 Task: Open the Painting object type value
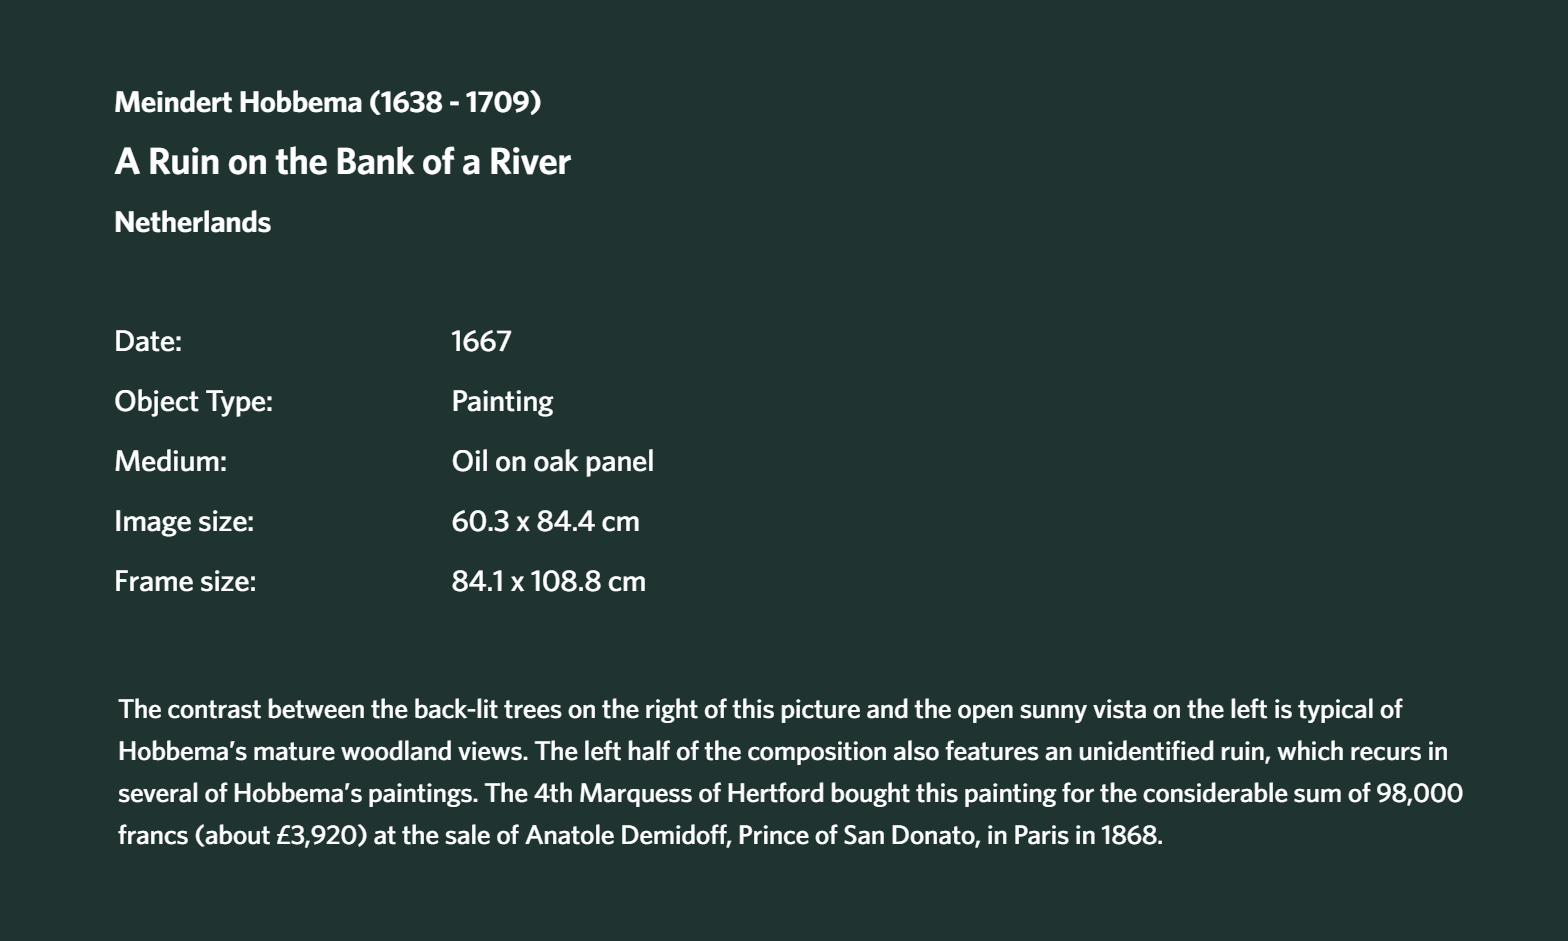(502, 401)
